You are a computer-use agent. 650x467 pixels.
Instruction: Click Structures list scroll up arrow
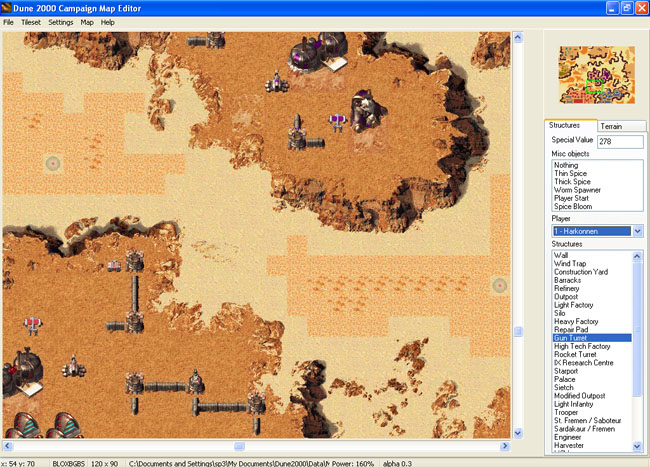point(637,256)
